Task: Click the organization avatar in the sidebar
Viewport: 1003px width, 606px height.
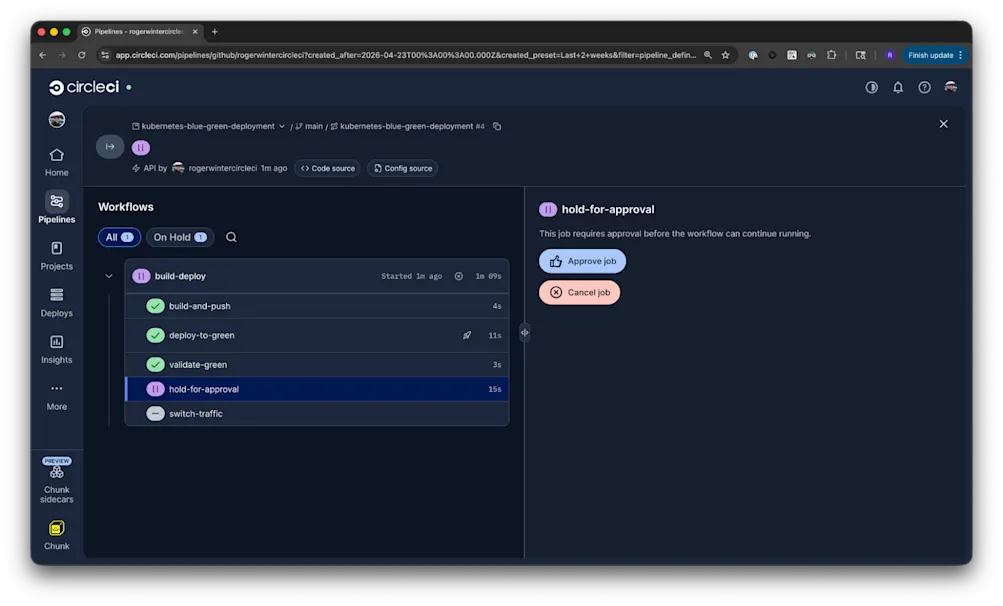Action: coord(57,120)
